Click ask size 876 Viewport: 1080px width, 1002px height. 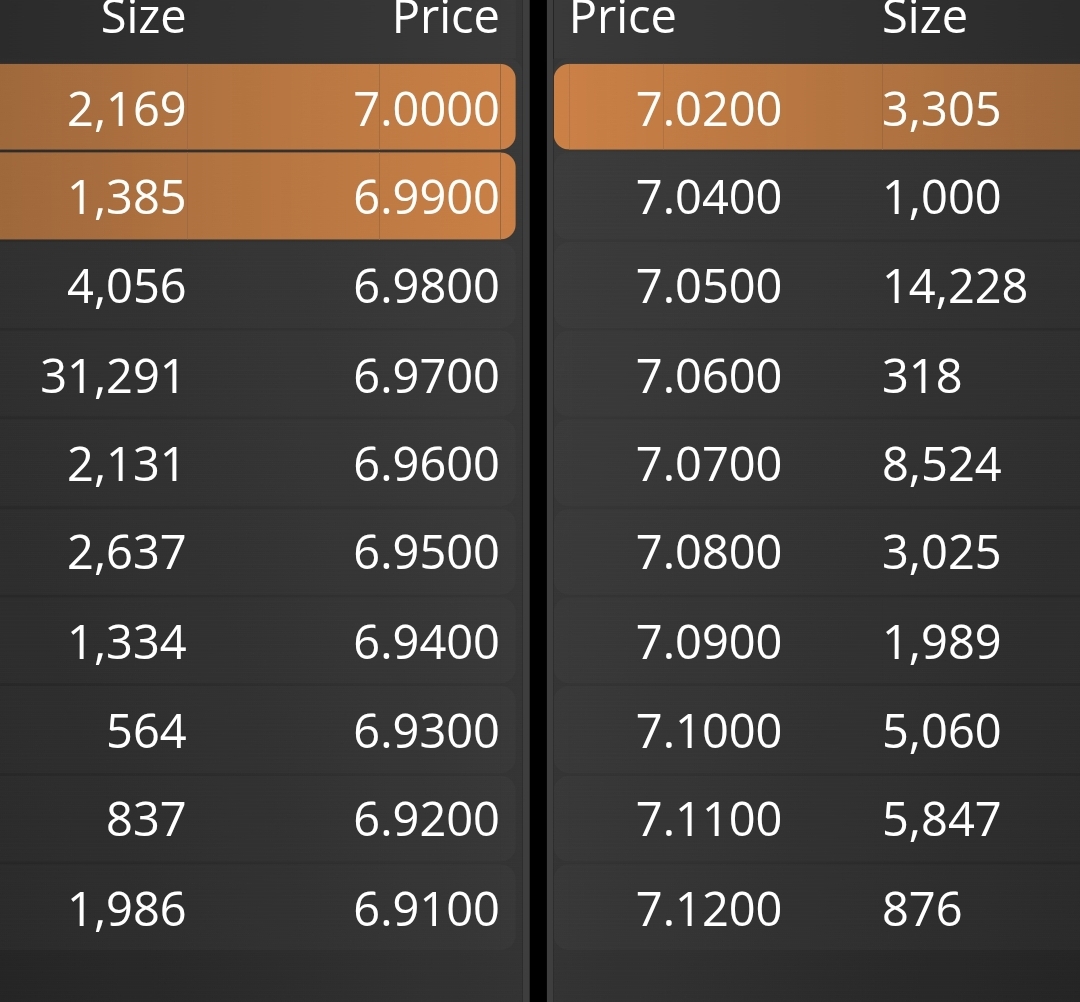pos(922,908)
